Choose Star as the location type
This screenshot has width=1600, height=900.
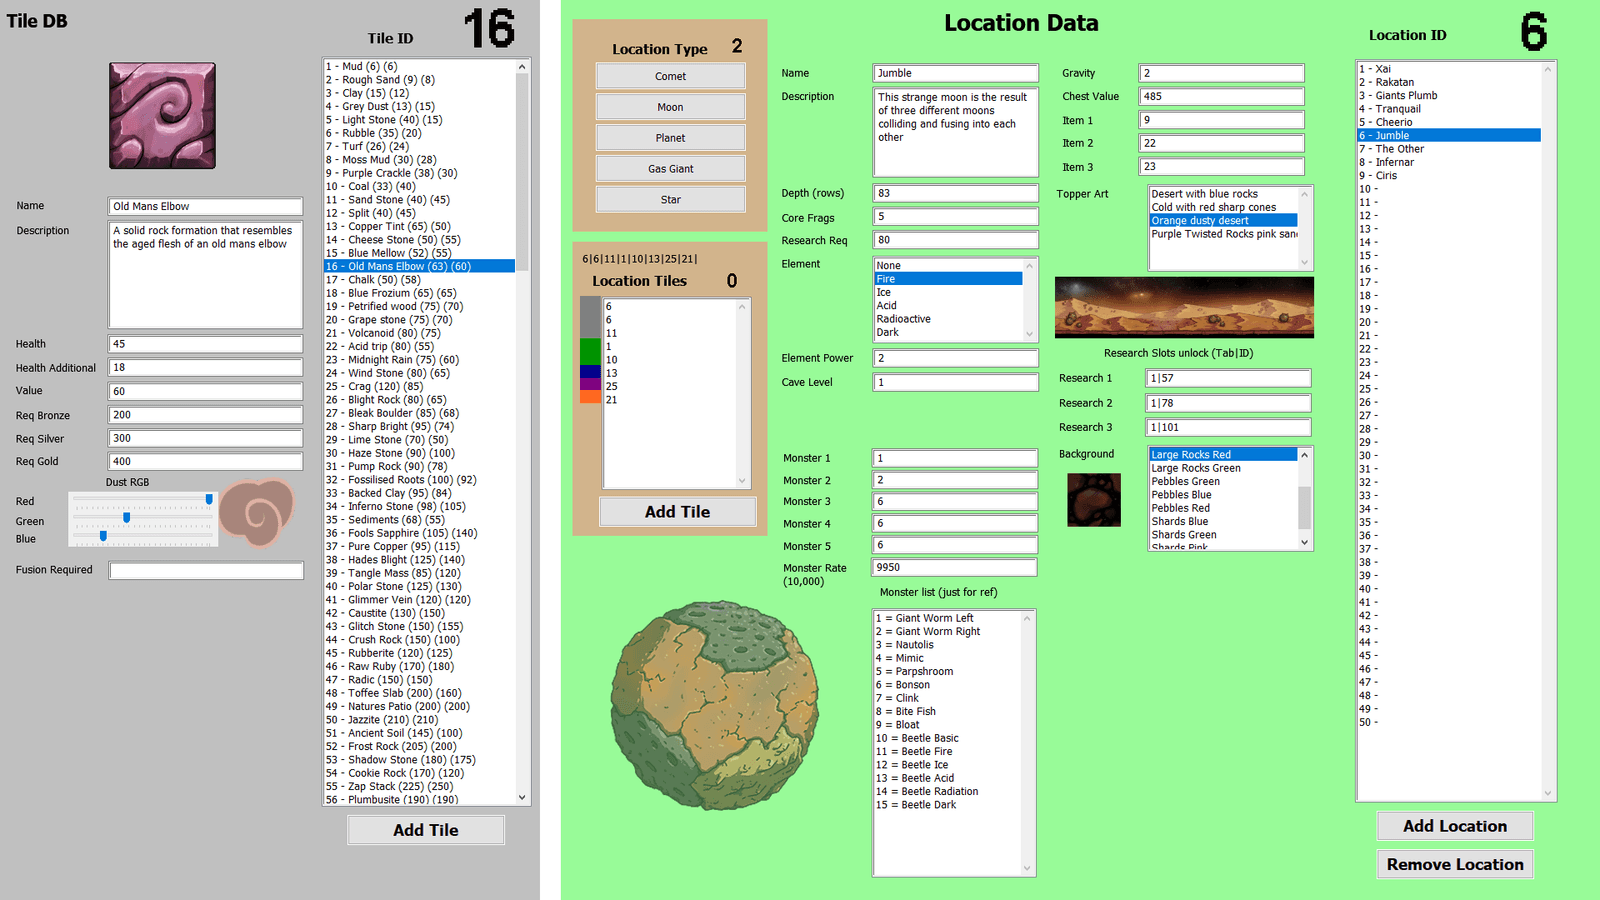click(x=671, y=200)
